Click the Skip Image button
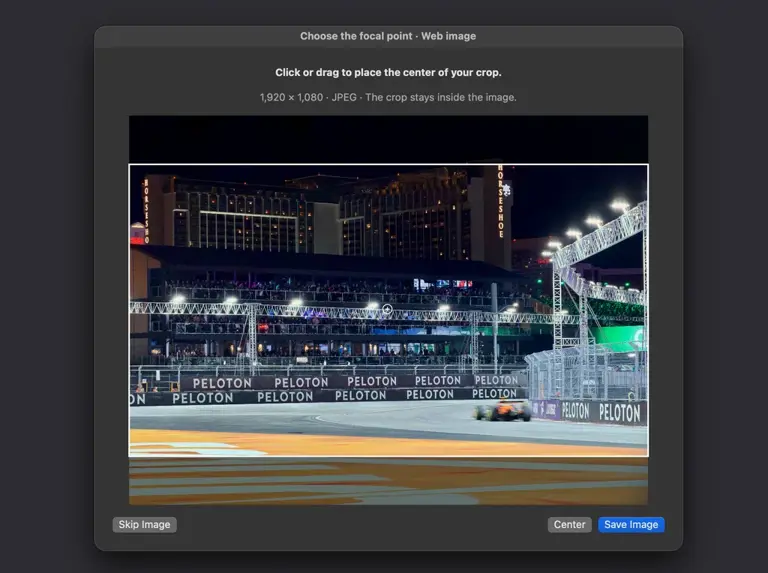 click(144, 525)
